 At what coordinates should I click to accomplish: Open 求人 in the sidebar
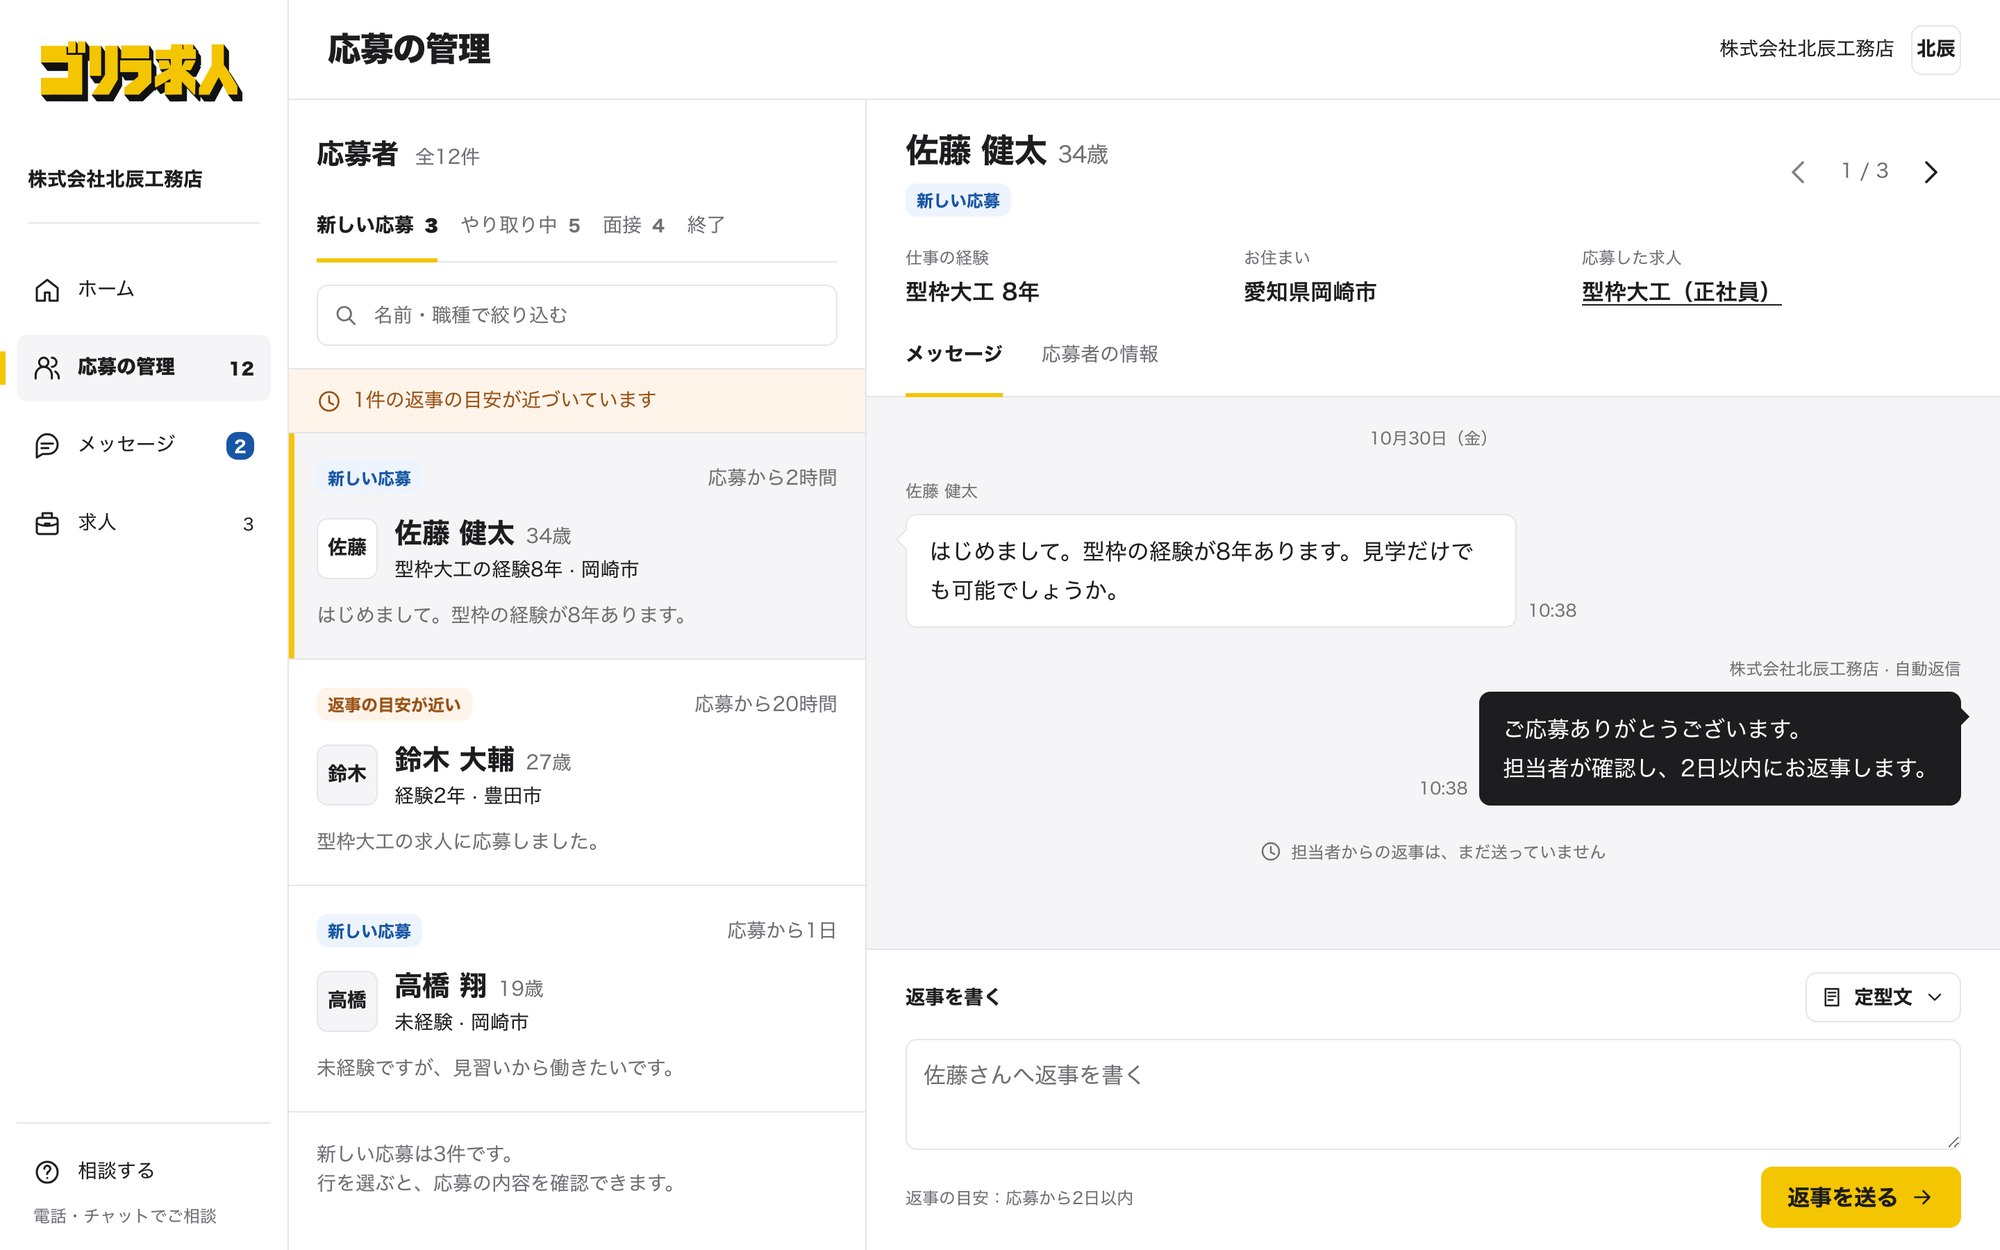(143, 523)
